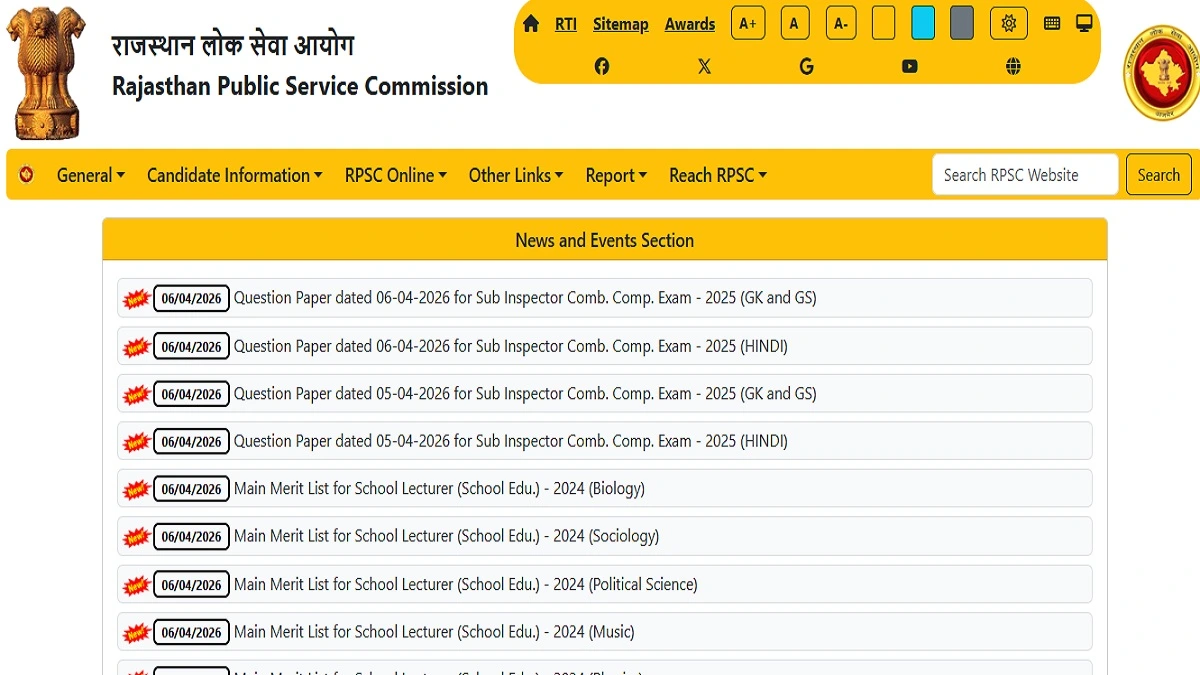Image resolution: width=1200 pixels, height=675 pixels.
Task: Open the RPSC Online dropdown
Action: [395, 175]
